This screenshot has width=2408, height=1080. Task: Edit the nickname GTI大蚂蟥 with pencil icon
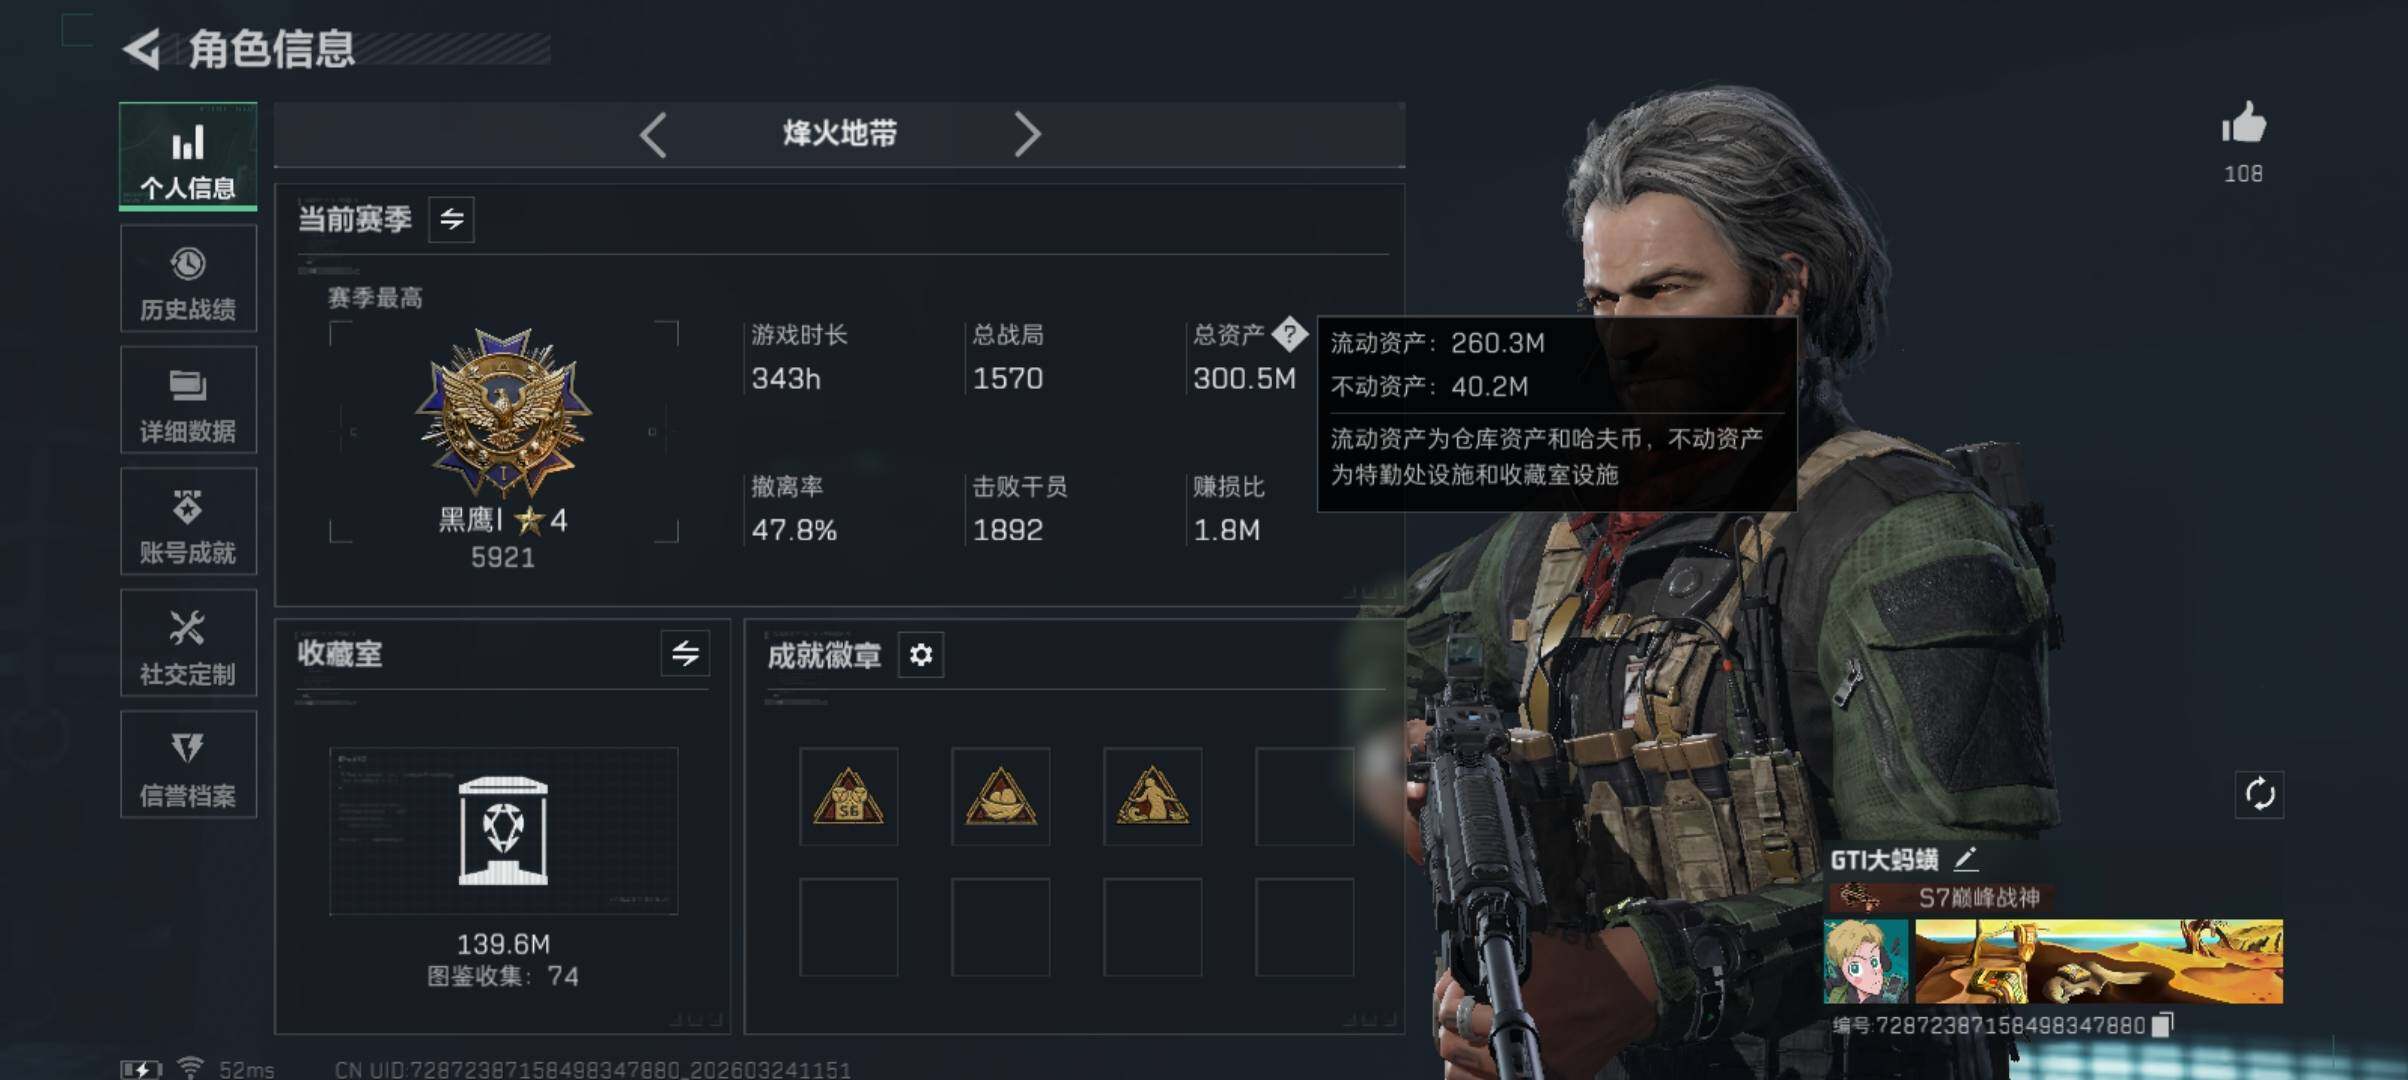pyautogui.click(x=1965, y=858)
